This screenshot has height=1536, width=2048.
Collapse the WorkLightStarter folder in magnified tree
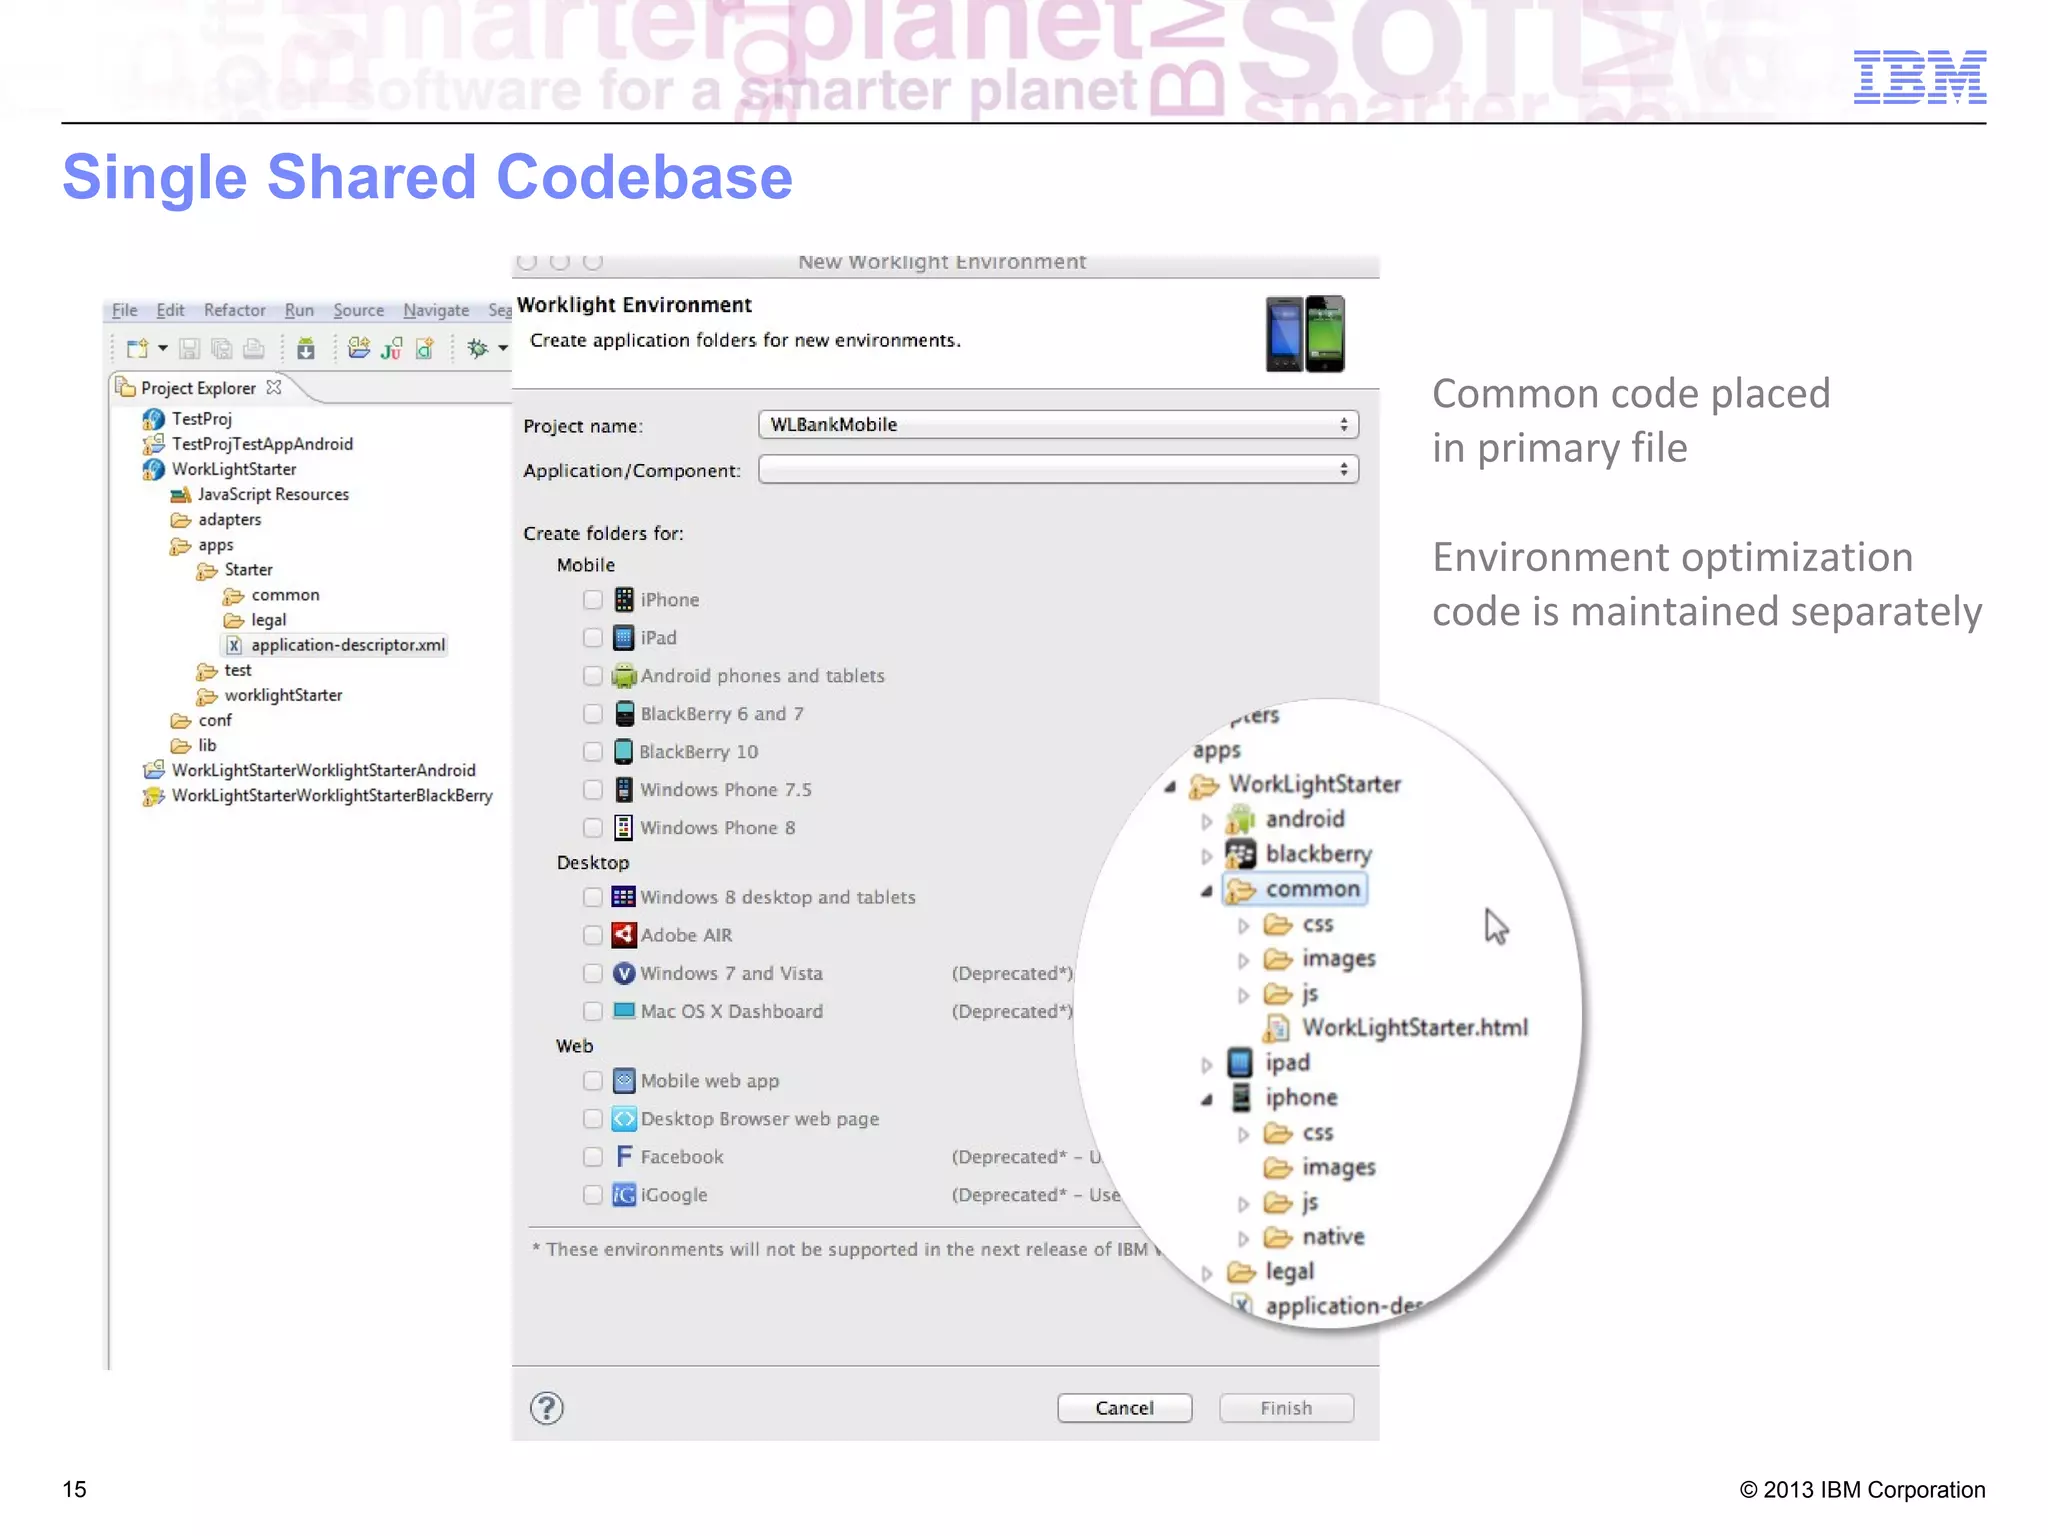(1169, 786)
